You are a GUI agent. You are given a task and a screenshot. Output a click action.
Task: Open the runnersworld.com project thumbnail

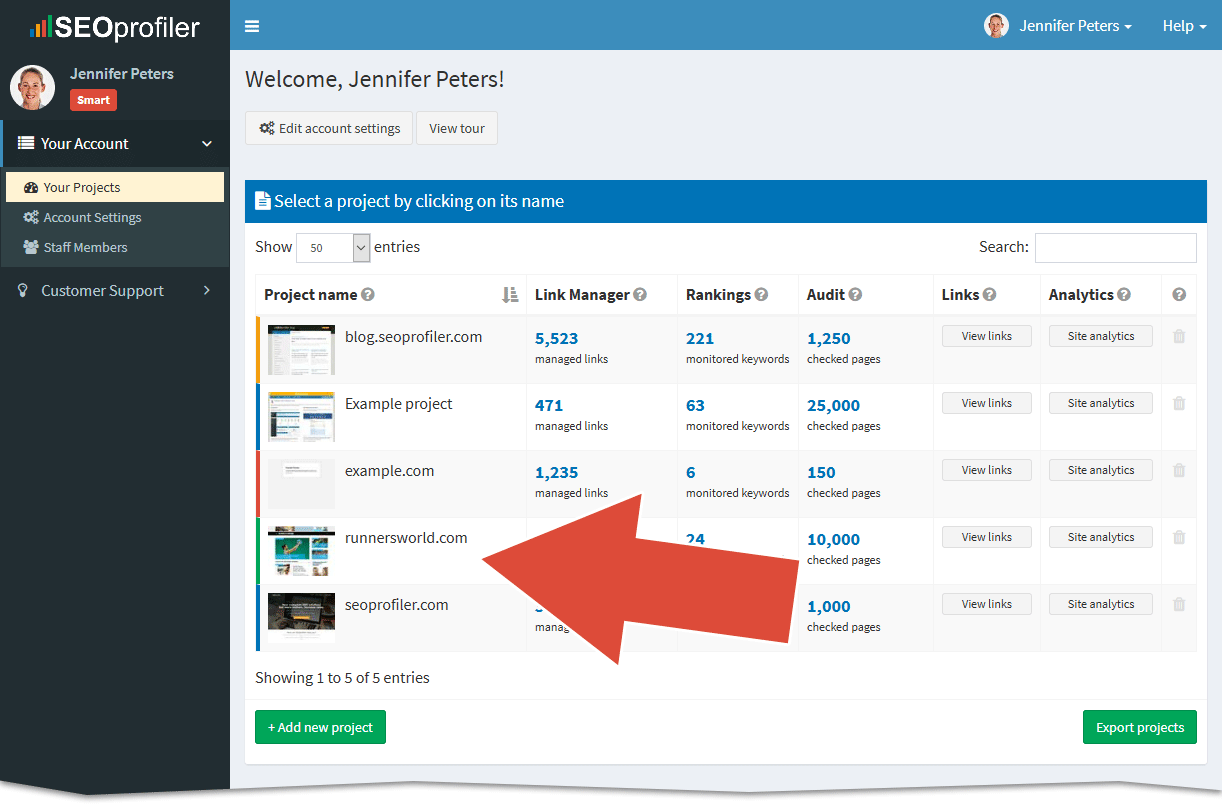tap(301, 551)
